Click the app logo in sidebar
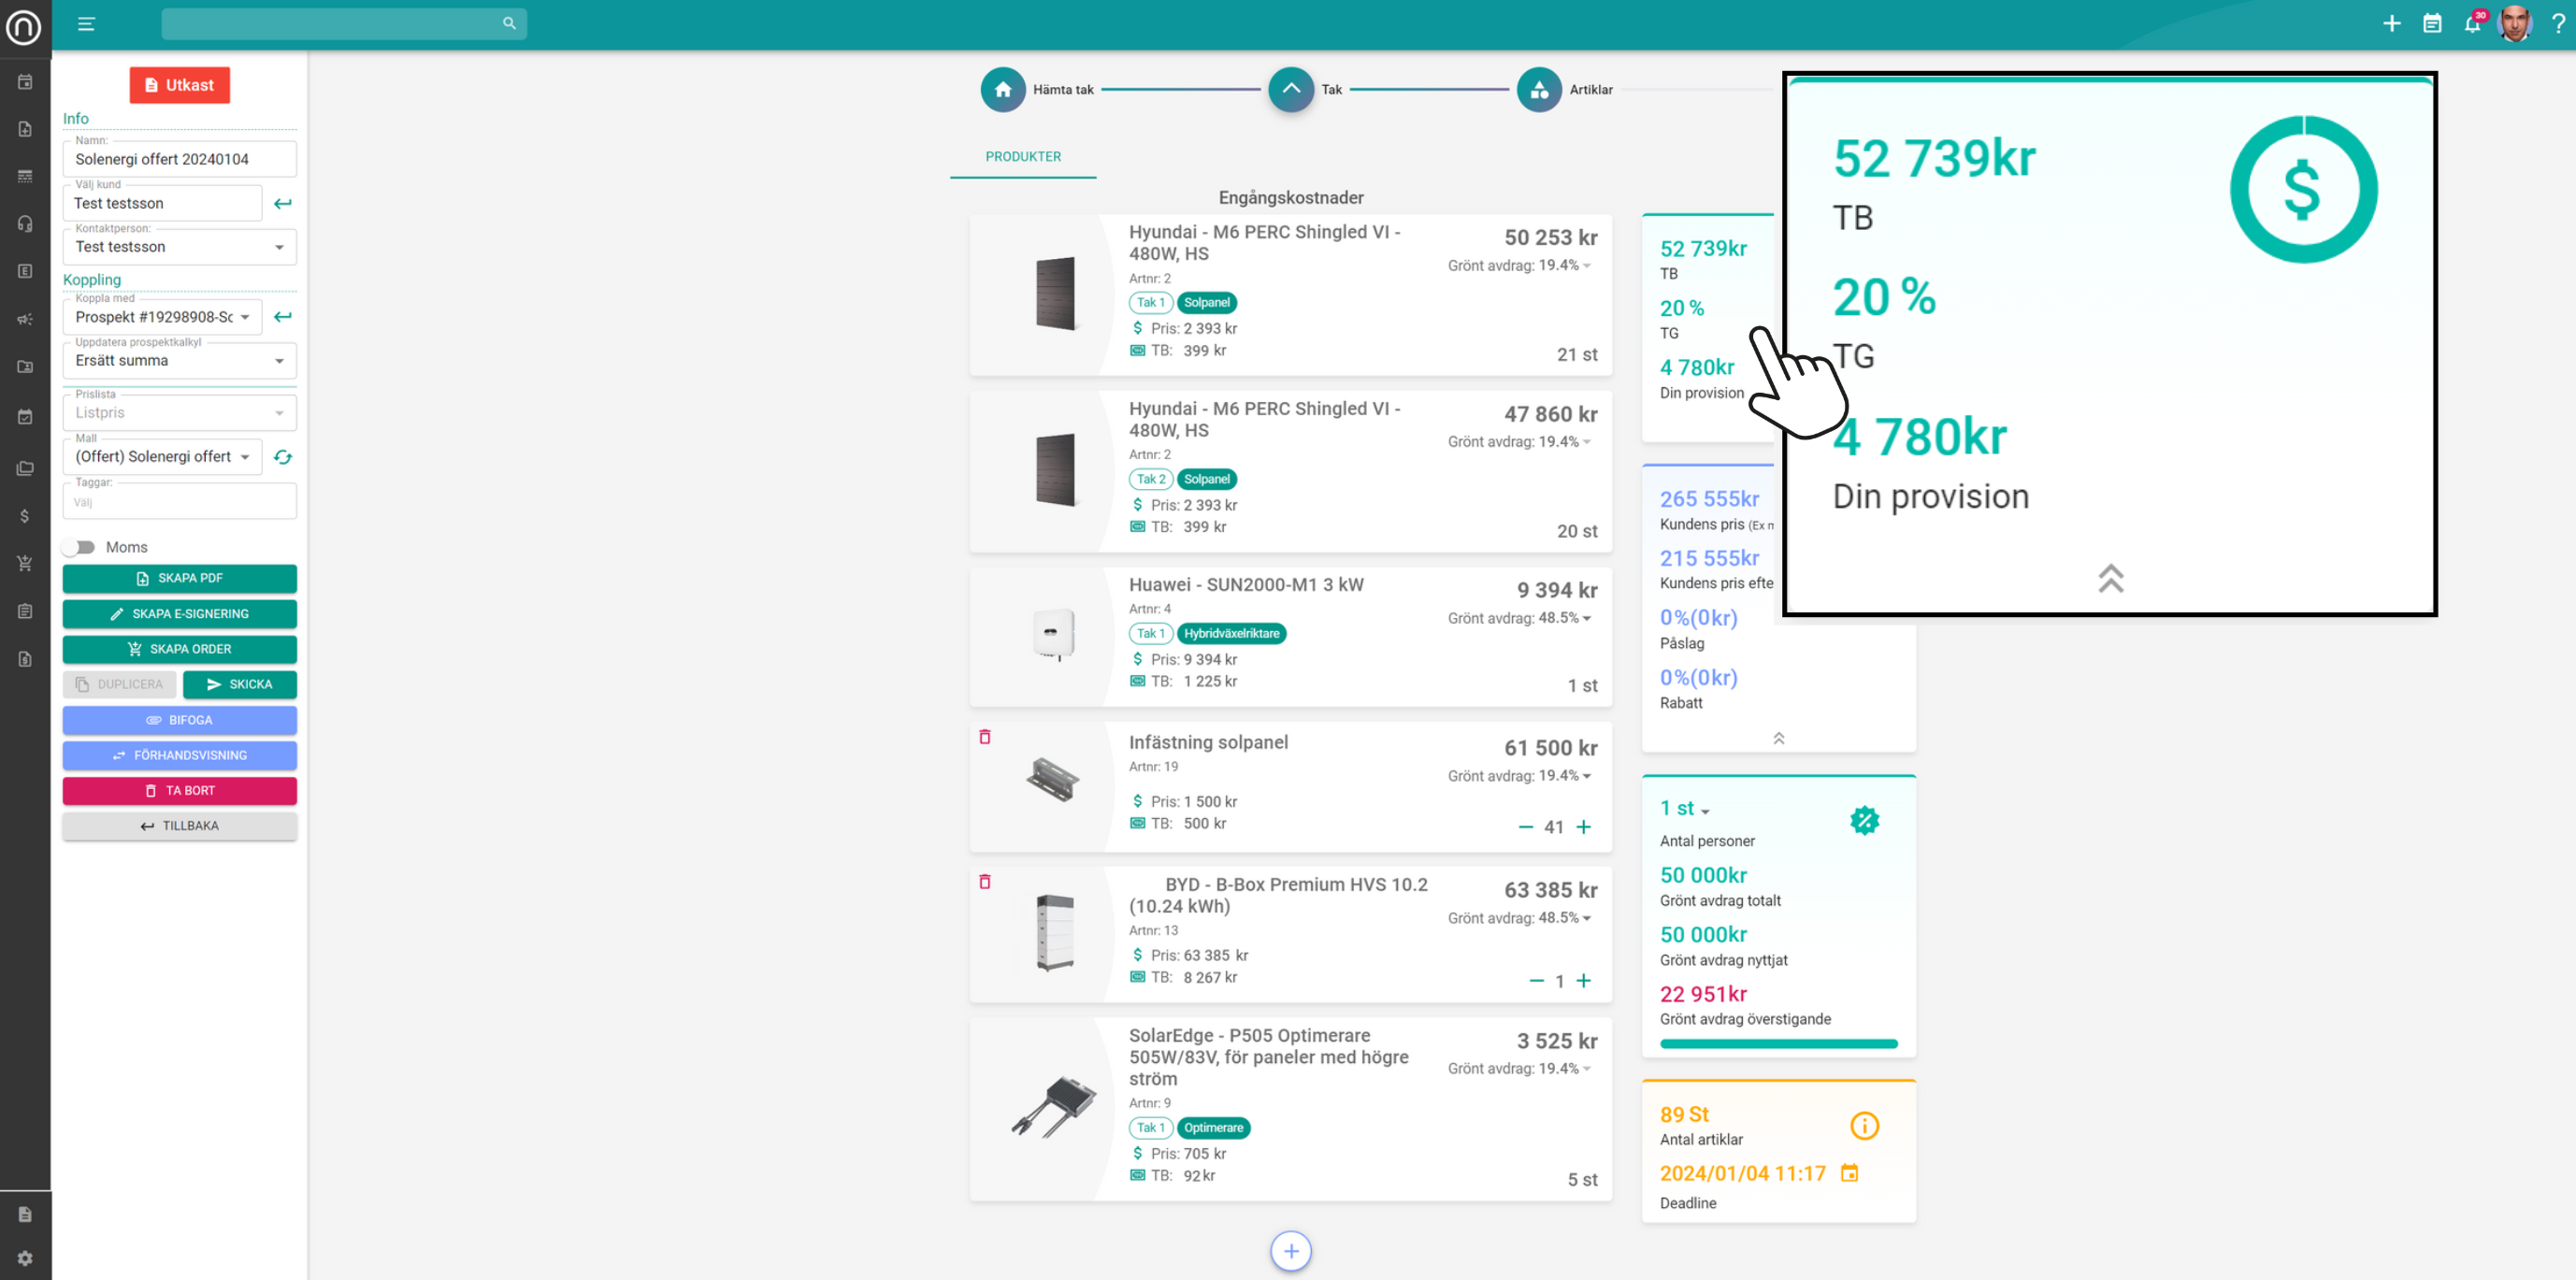 [x=24, y=26]
